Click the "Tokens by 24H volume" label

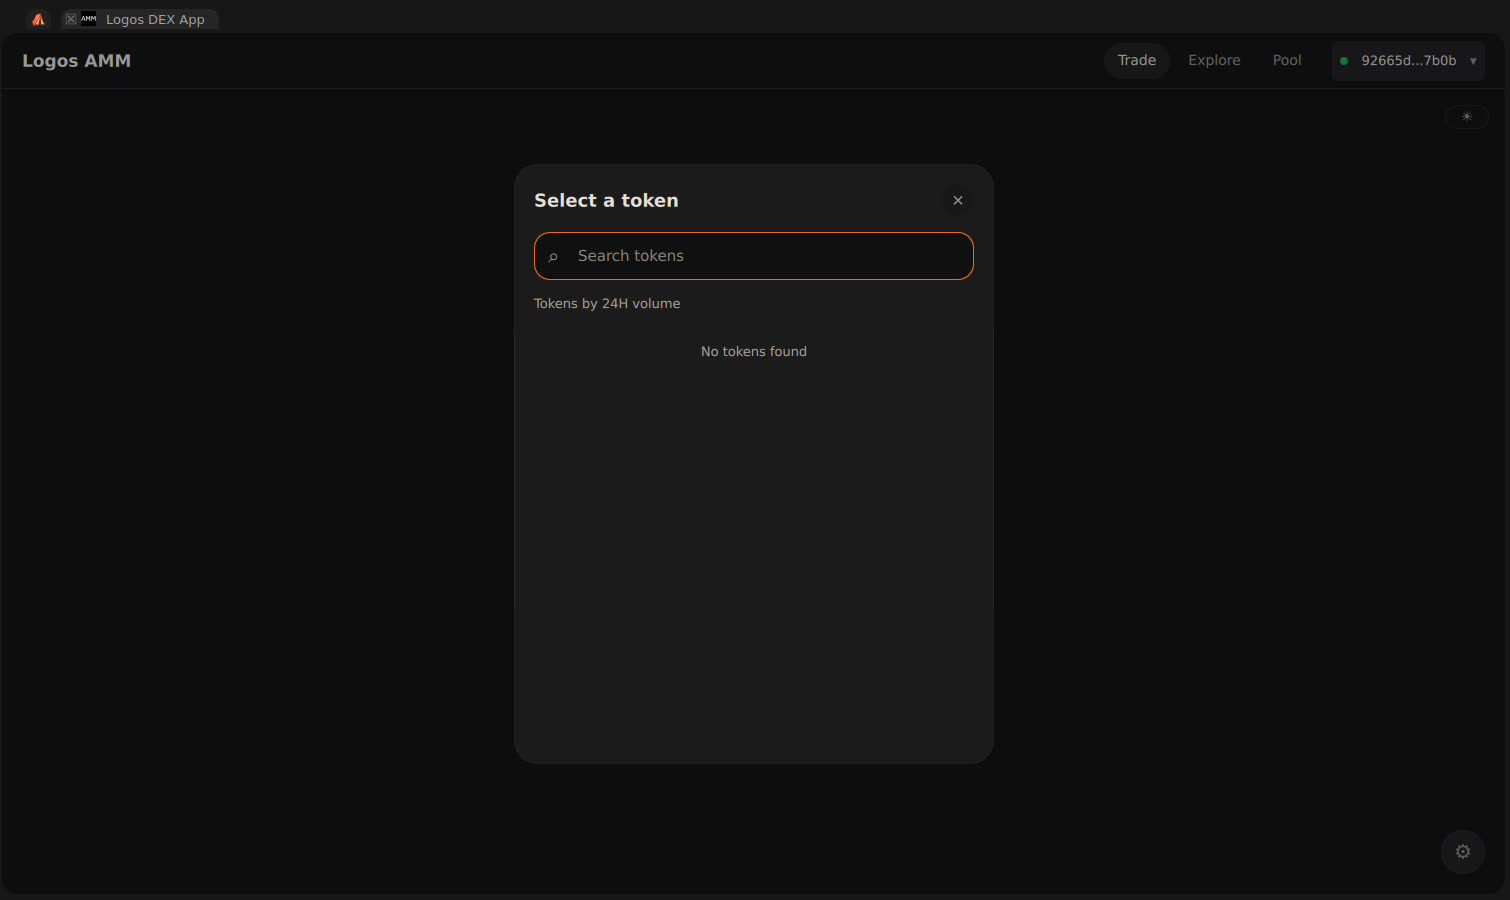pyautogui.click(x=607, y=304)
